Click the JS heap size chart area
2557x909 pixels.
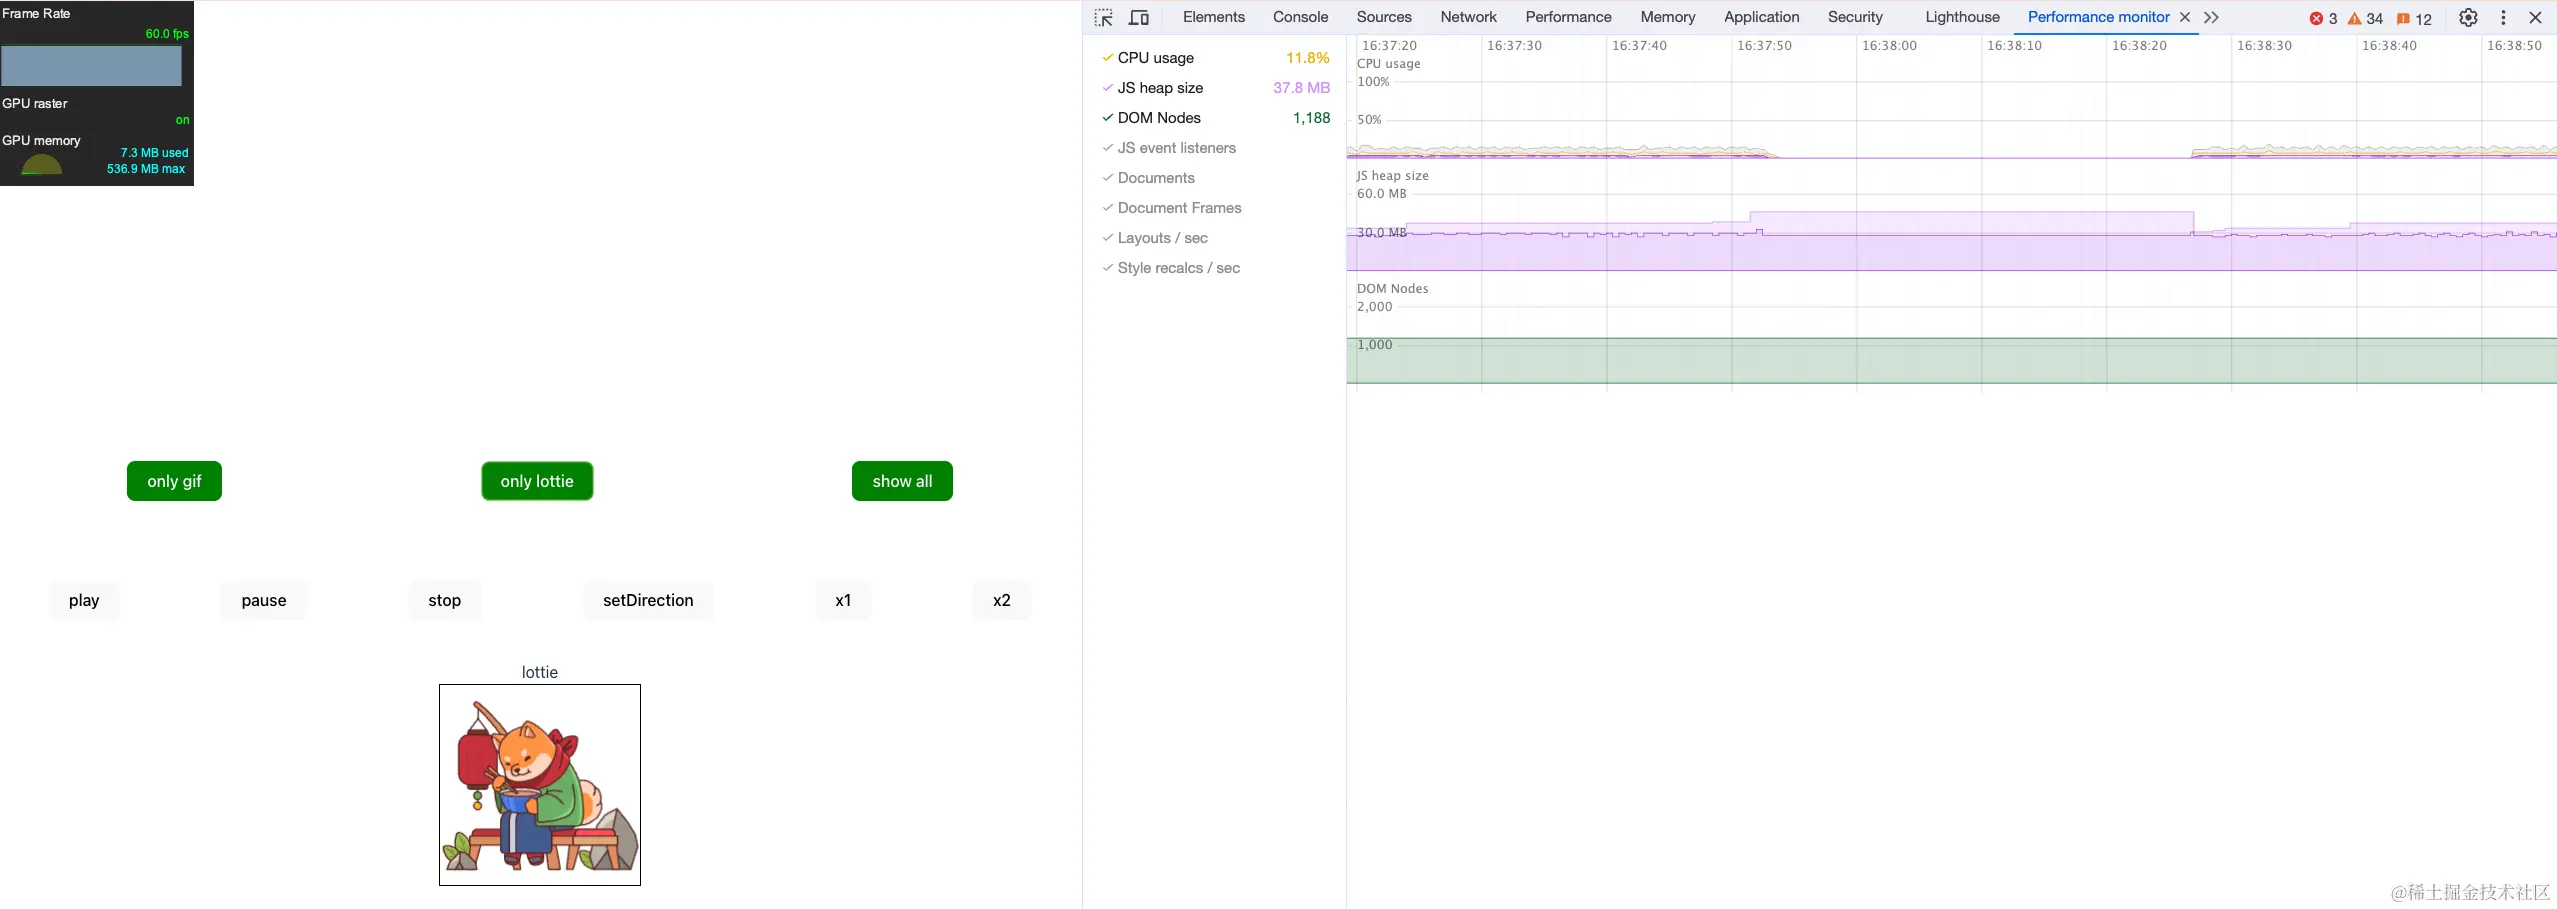click(x=1951, y=220)
